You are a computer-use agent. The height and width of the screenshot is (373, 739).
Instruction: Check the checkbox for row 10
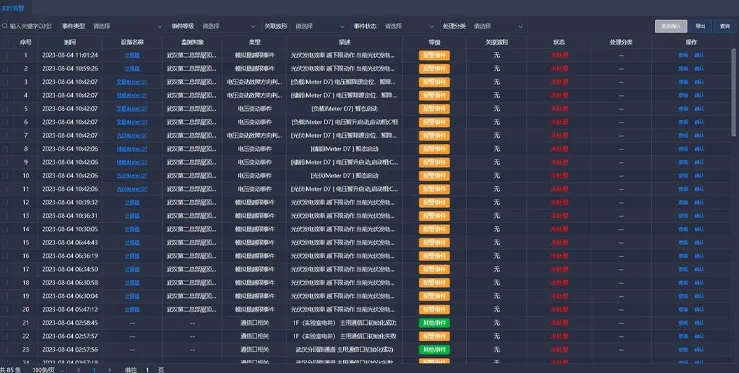pos(6,175)
